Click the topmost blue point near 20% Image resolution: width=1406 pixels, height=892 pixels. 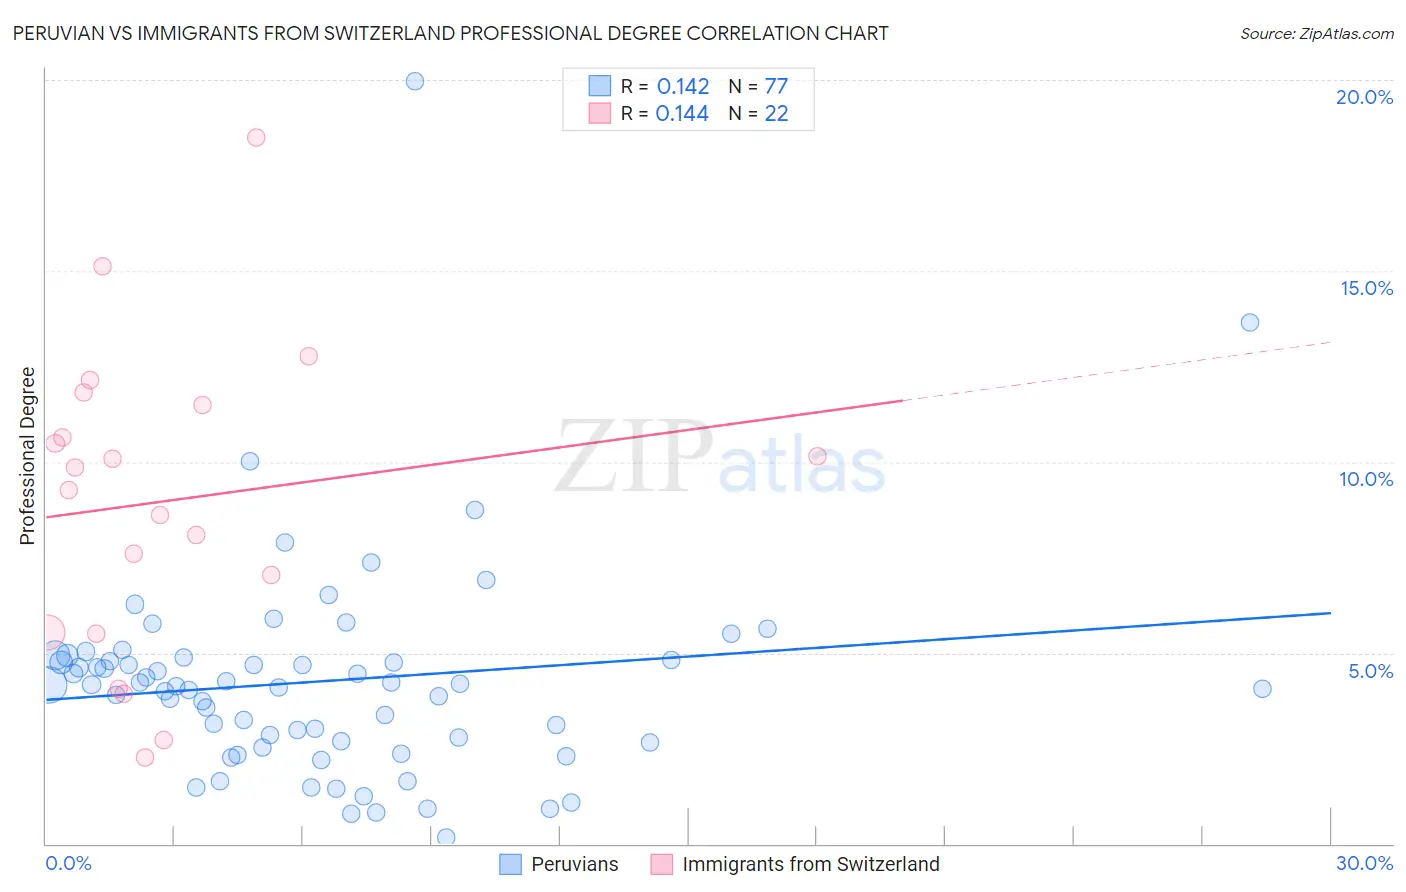click(x=415, y=81)
